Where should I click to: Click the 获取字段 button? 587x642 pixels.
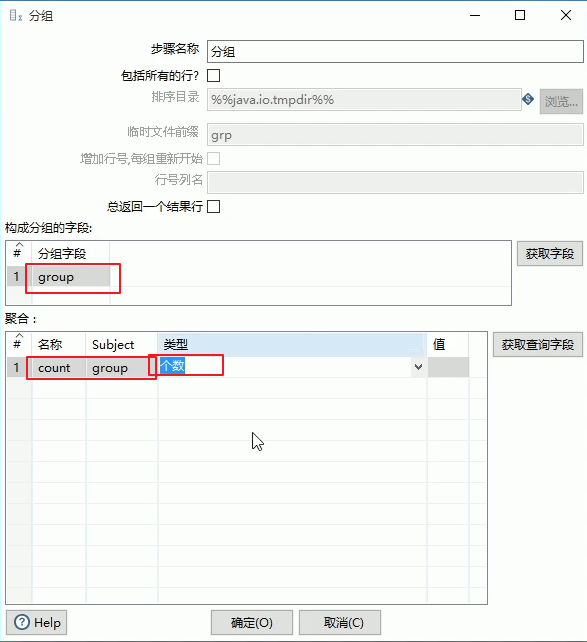(x=550, y=254)
